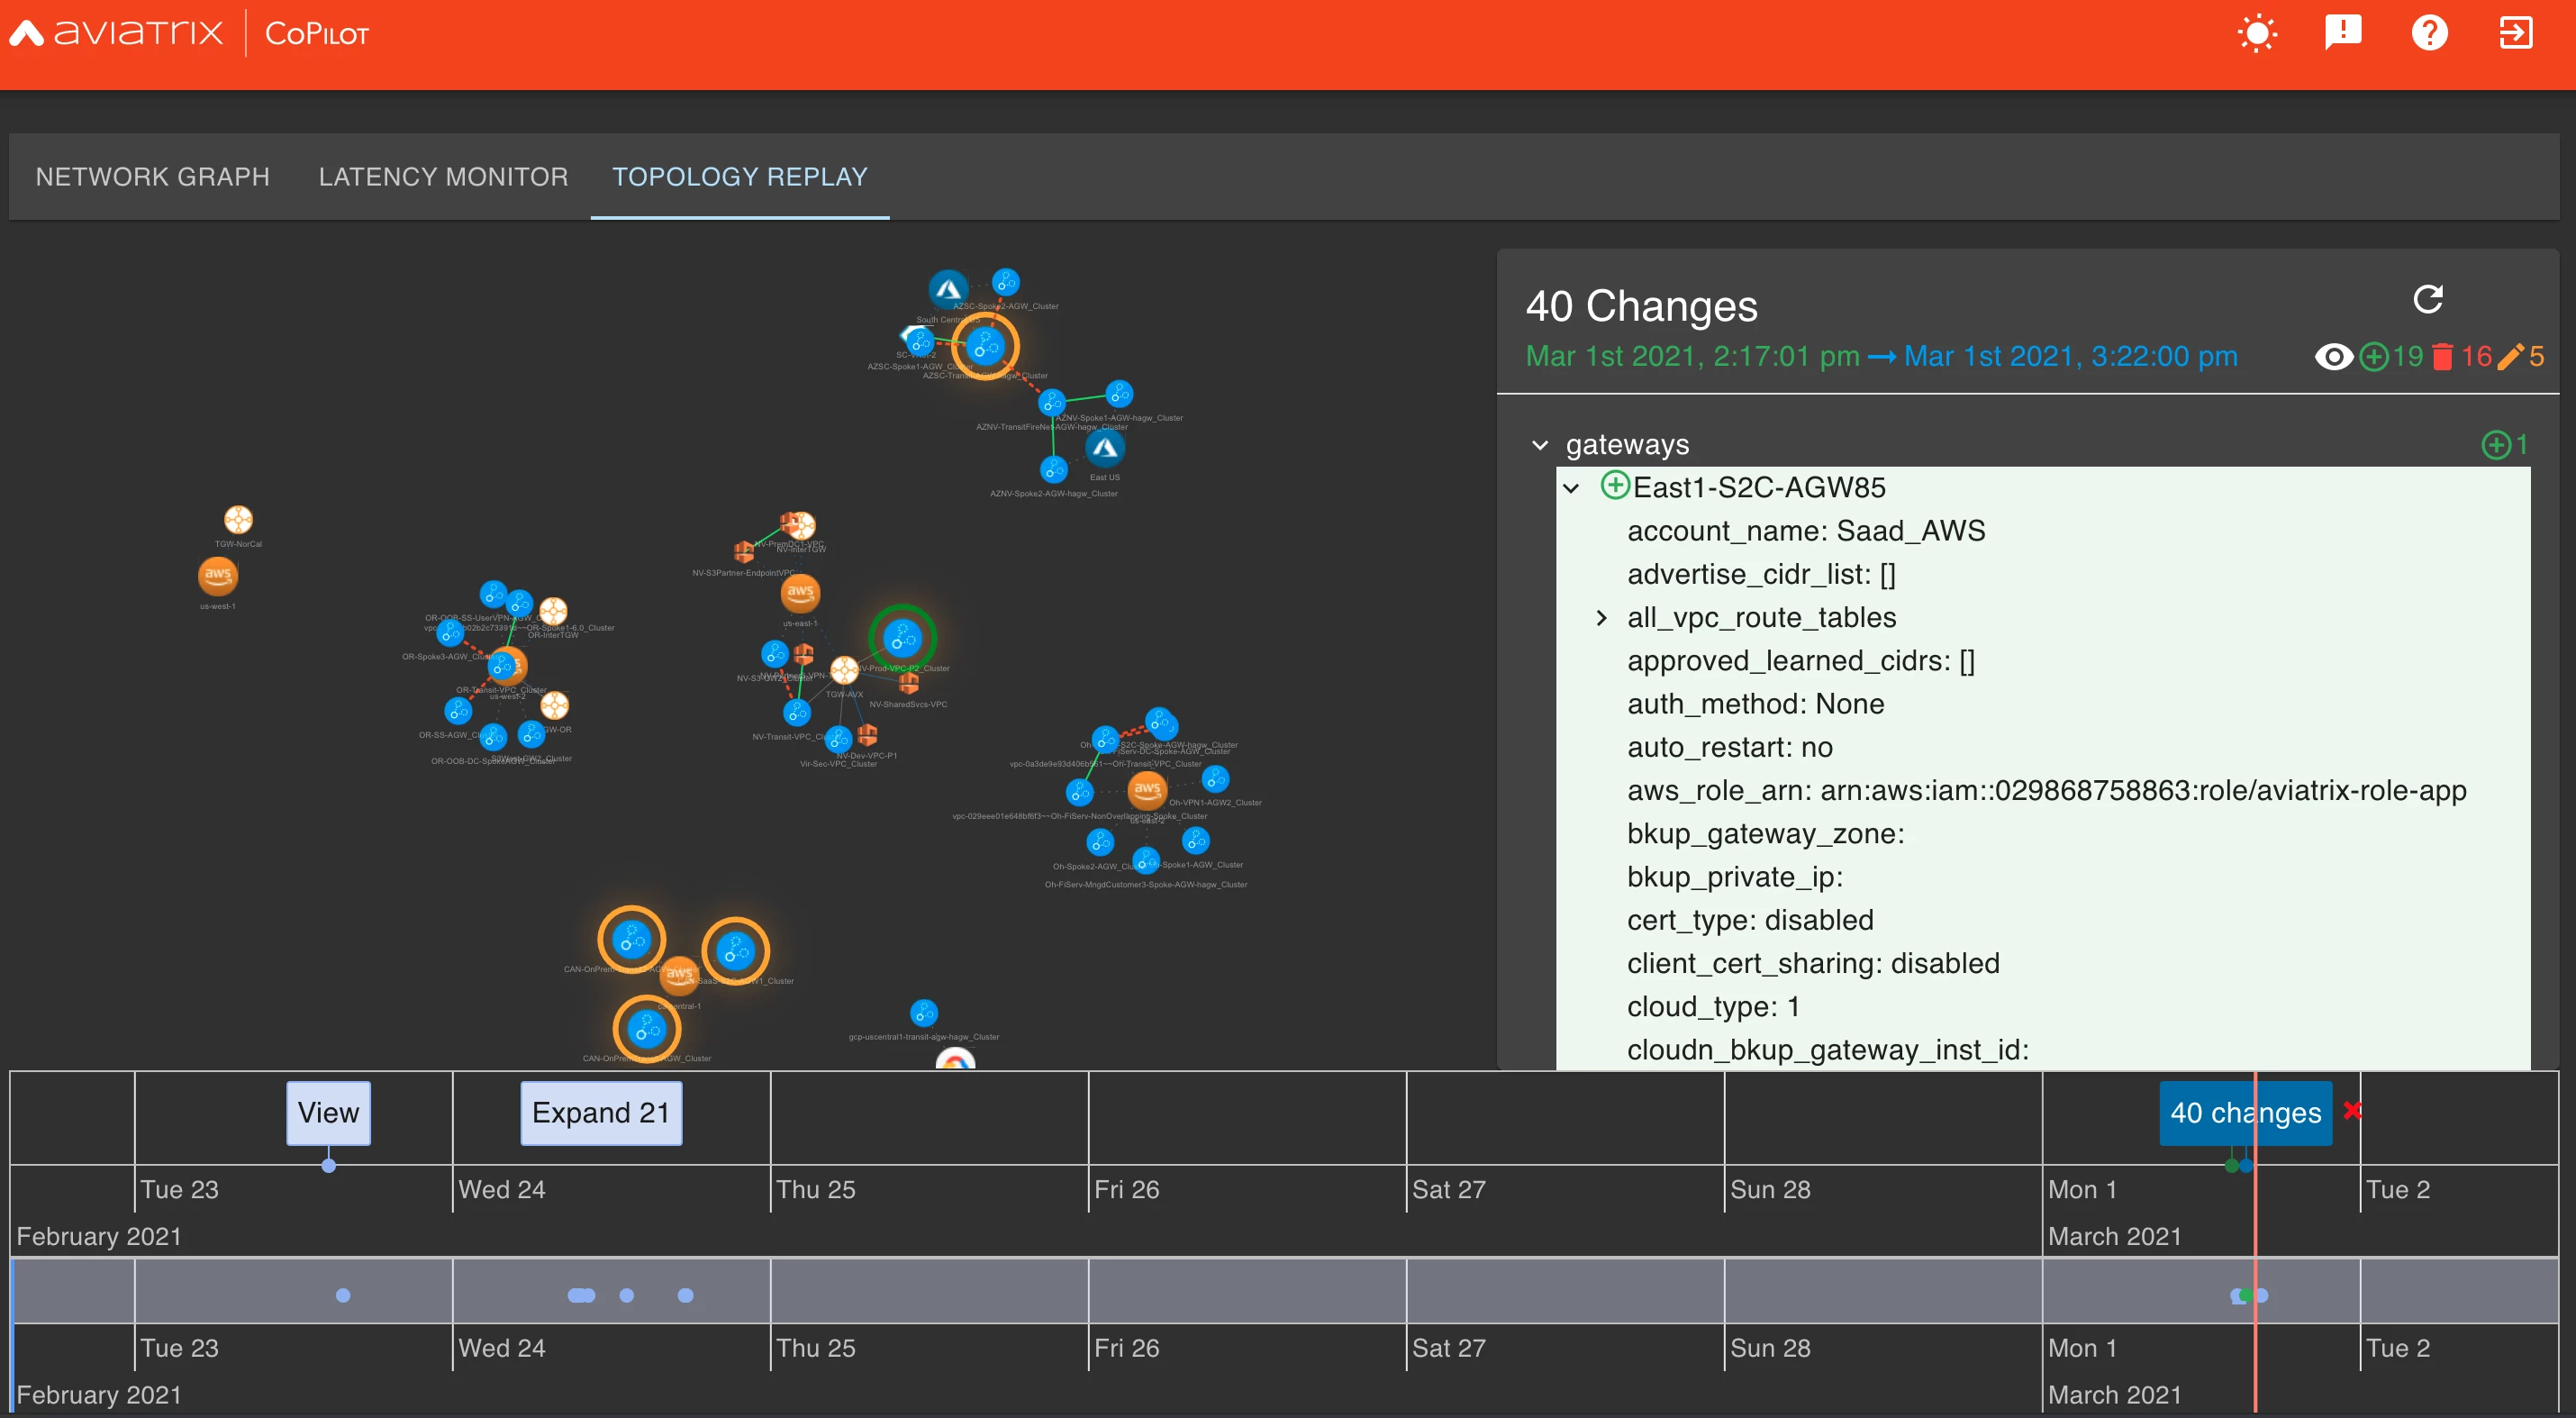Click the TGW-NorCal transit gateway node
The width and height of the screenshot is (2576, 1418).
pyautogui.click(x=238, y=519)
